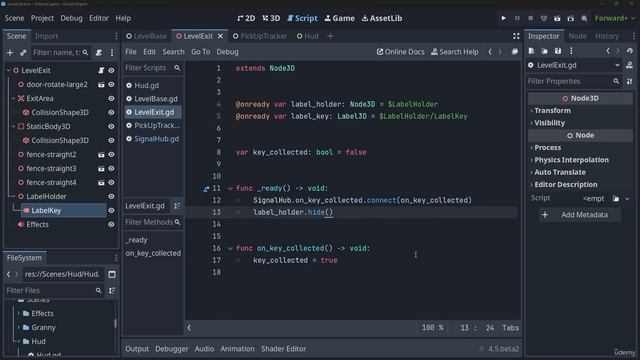Go to previous edited document arrow
640x360 pixels.
[490, 52]
